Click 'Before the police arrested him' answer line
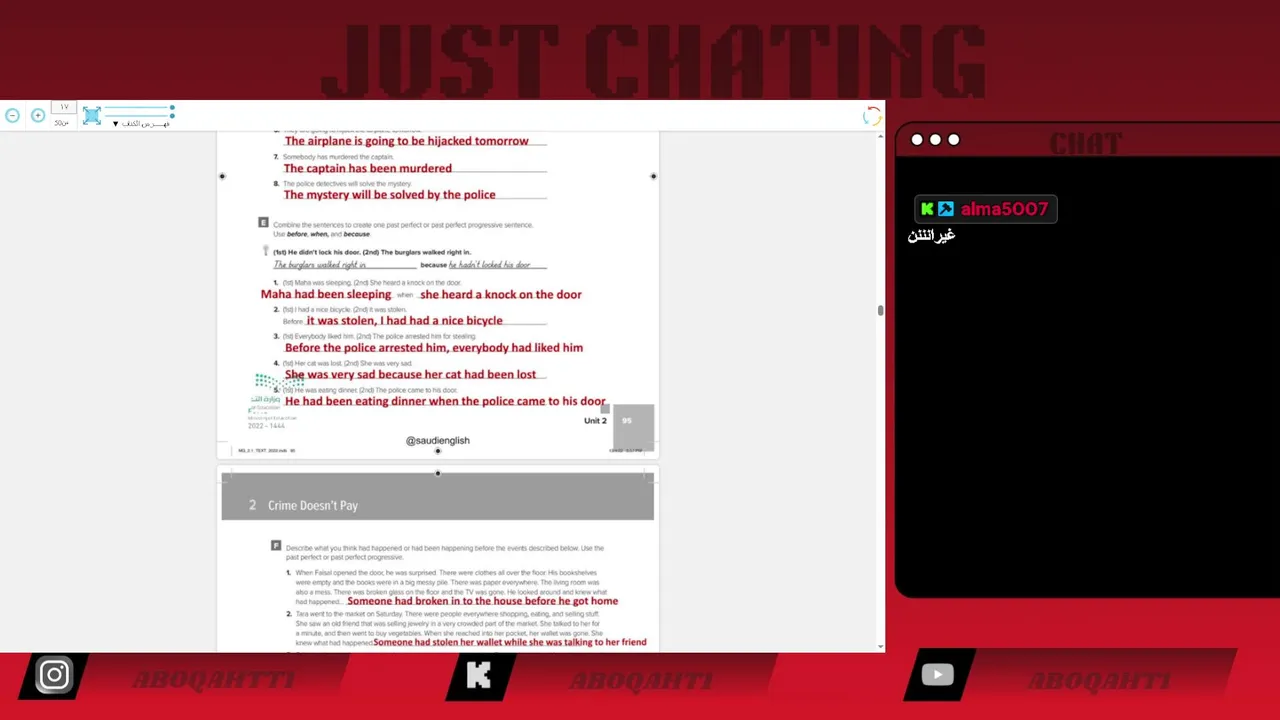Image resolution: width=1280 pixels, height=720 pixels. click(x=433, y=348)
